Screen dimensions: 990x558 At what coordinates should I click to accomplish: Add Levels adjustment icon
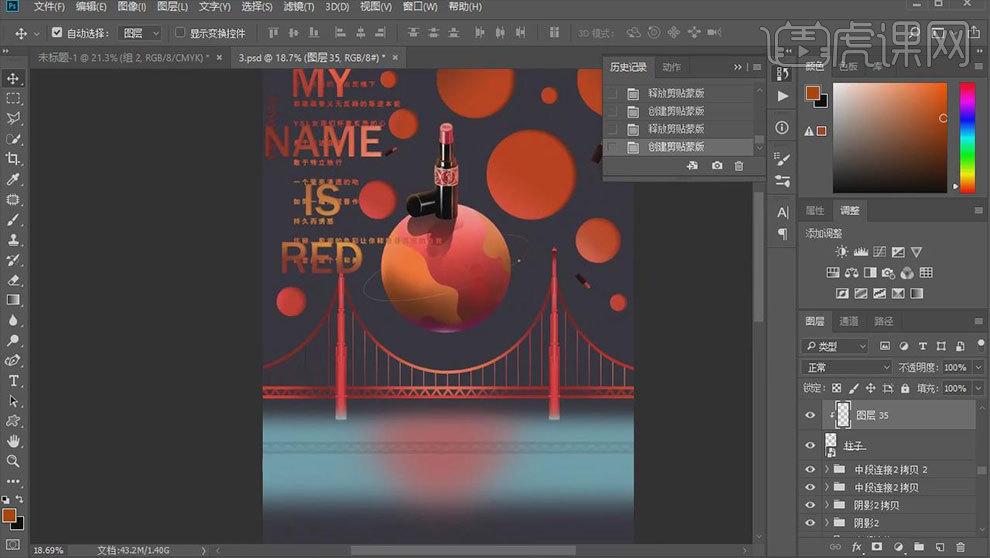pyautogui.click(x=860, y=252)
